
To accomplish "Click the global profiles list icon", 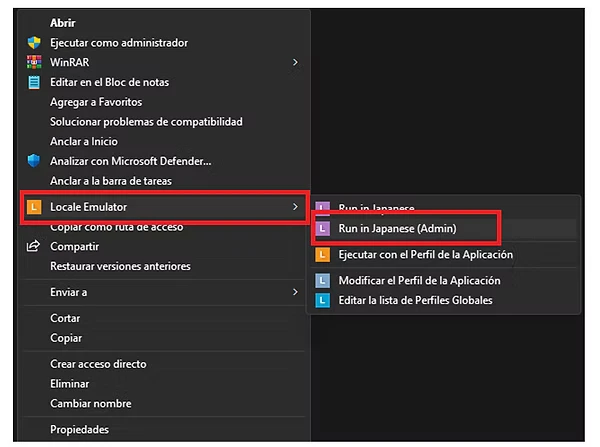I will [x=322, y=300].
